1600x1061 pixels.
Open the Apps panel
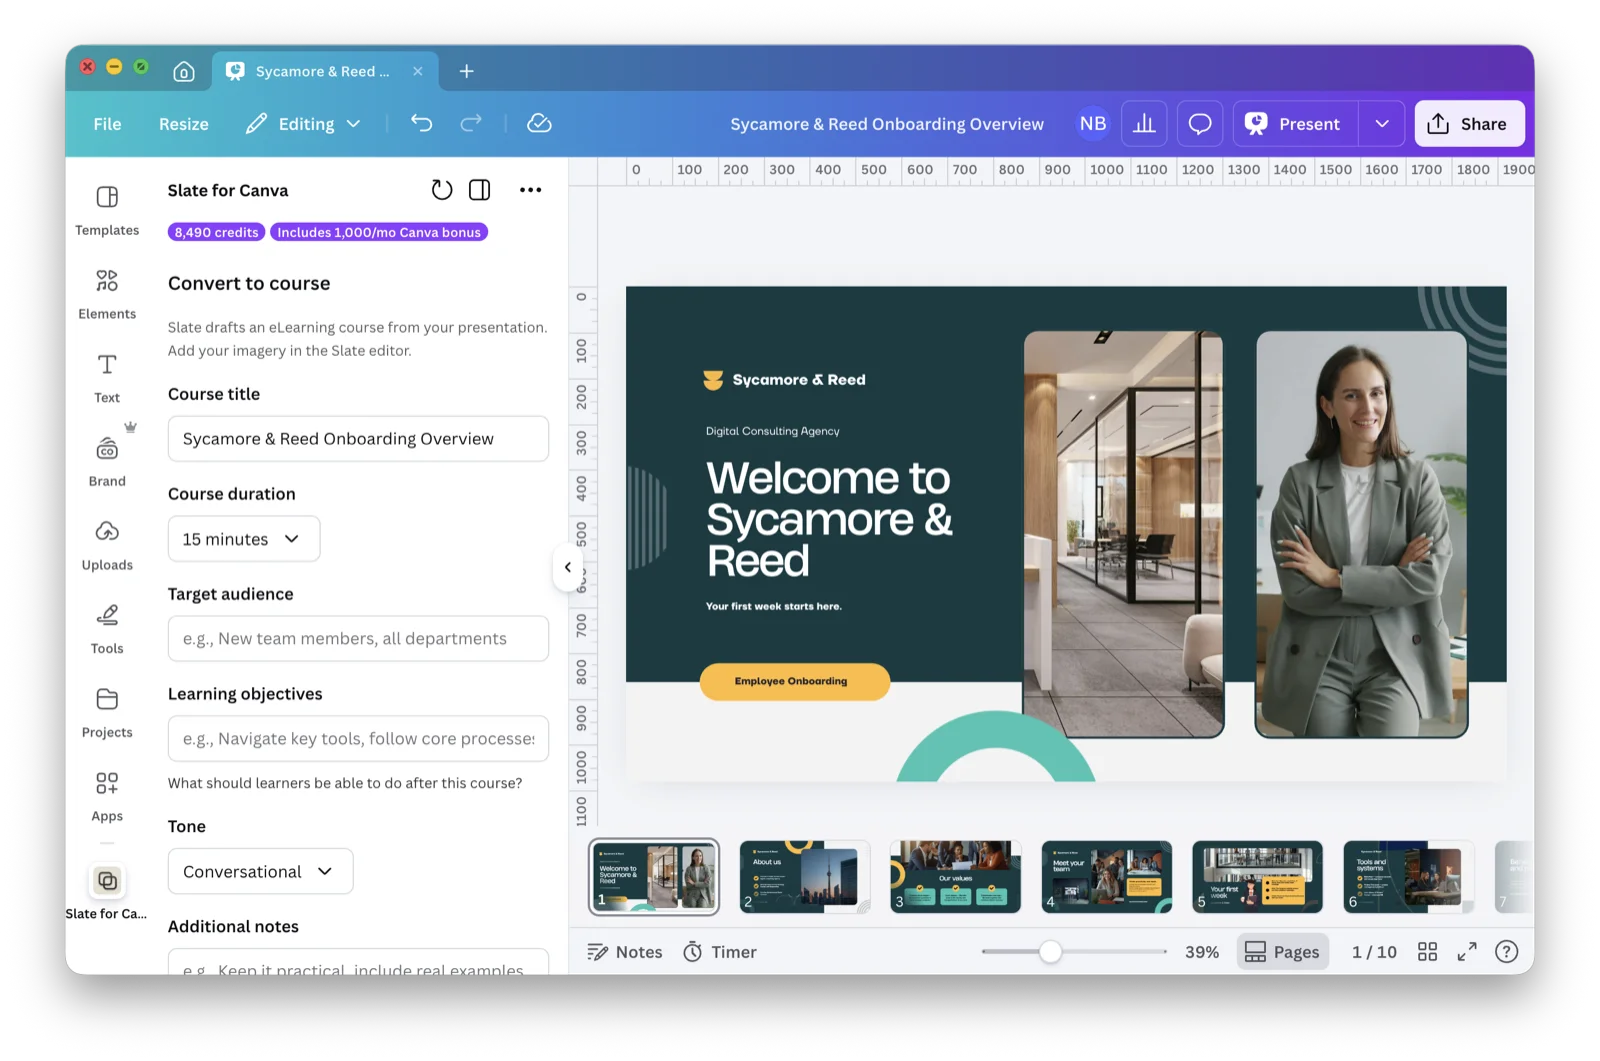(107, 796)
